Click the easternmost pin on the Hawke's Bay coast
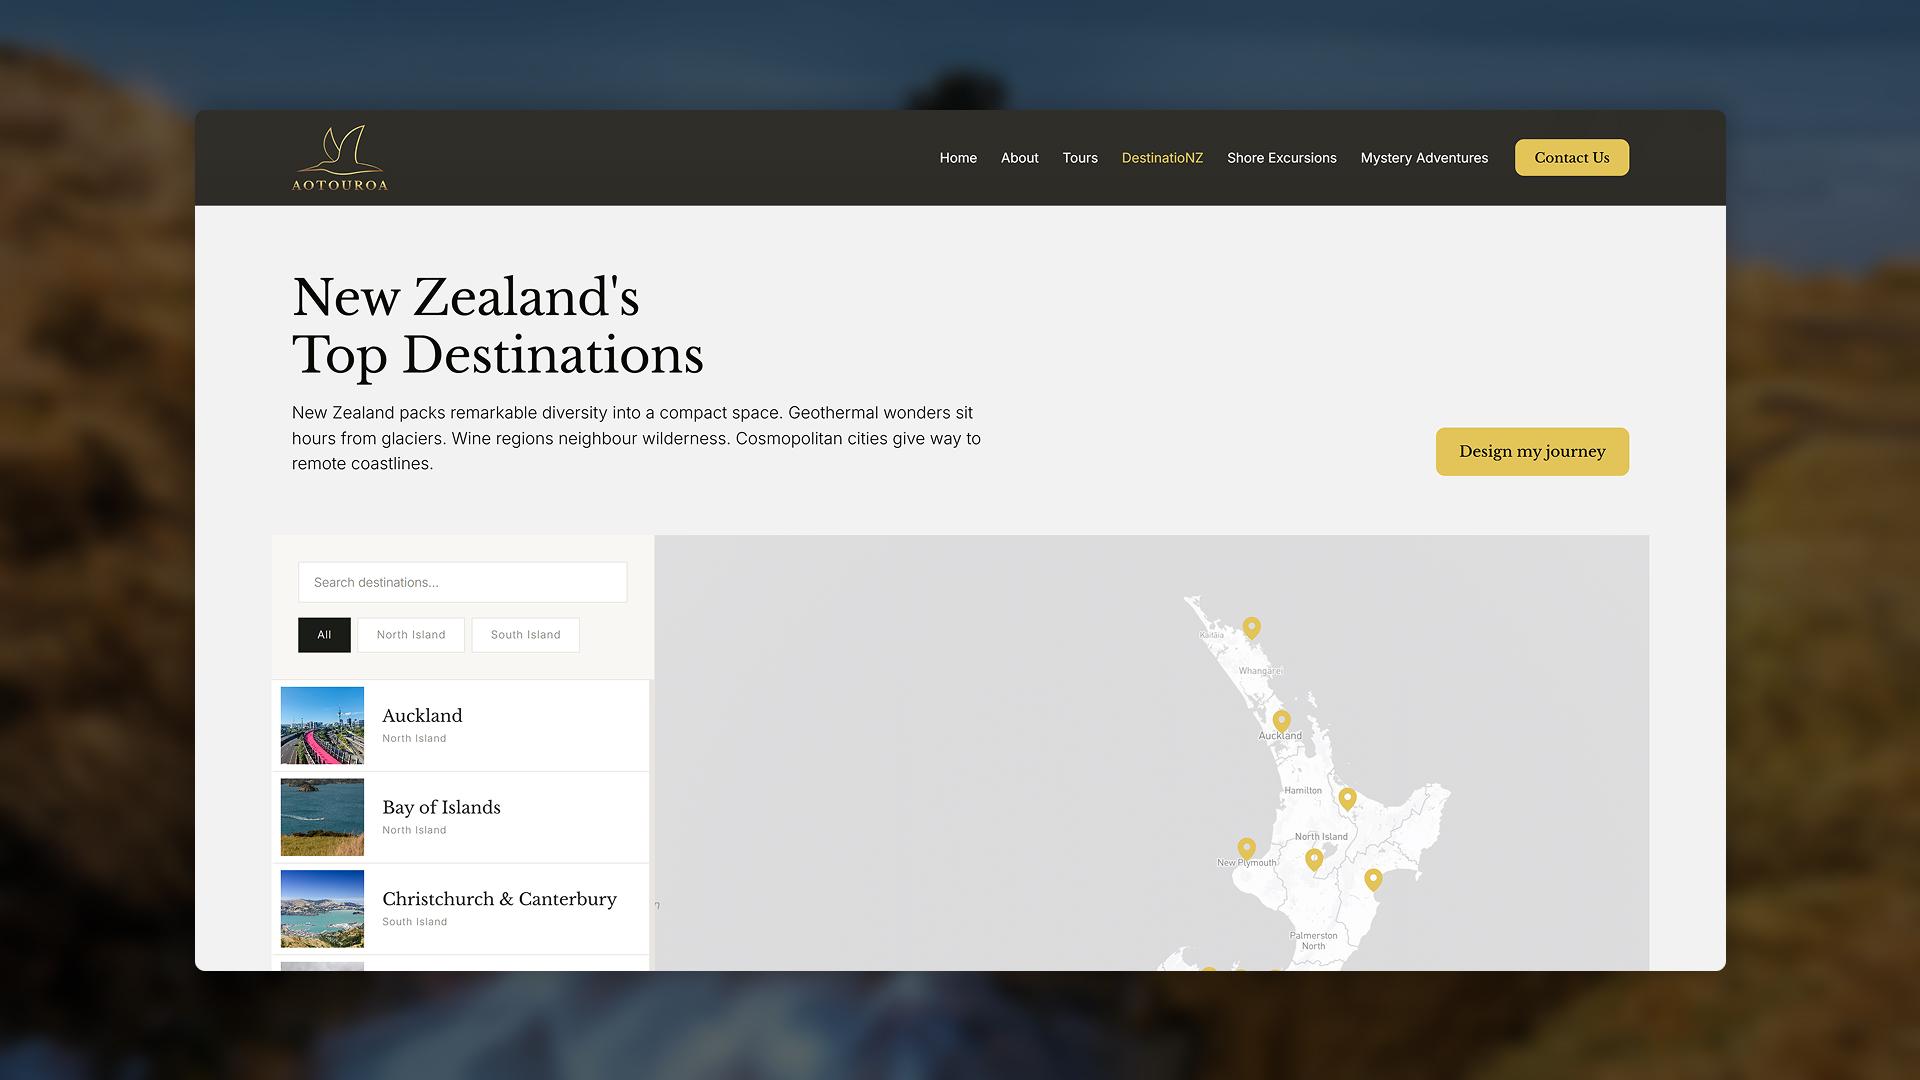Image resolution: width=1920 pixels, height=1080 pixels. coord(1373,879)
